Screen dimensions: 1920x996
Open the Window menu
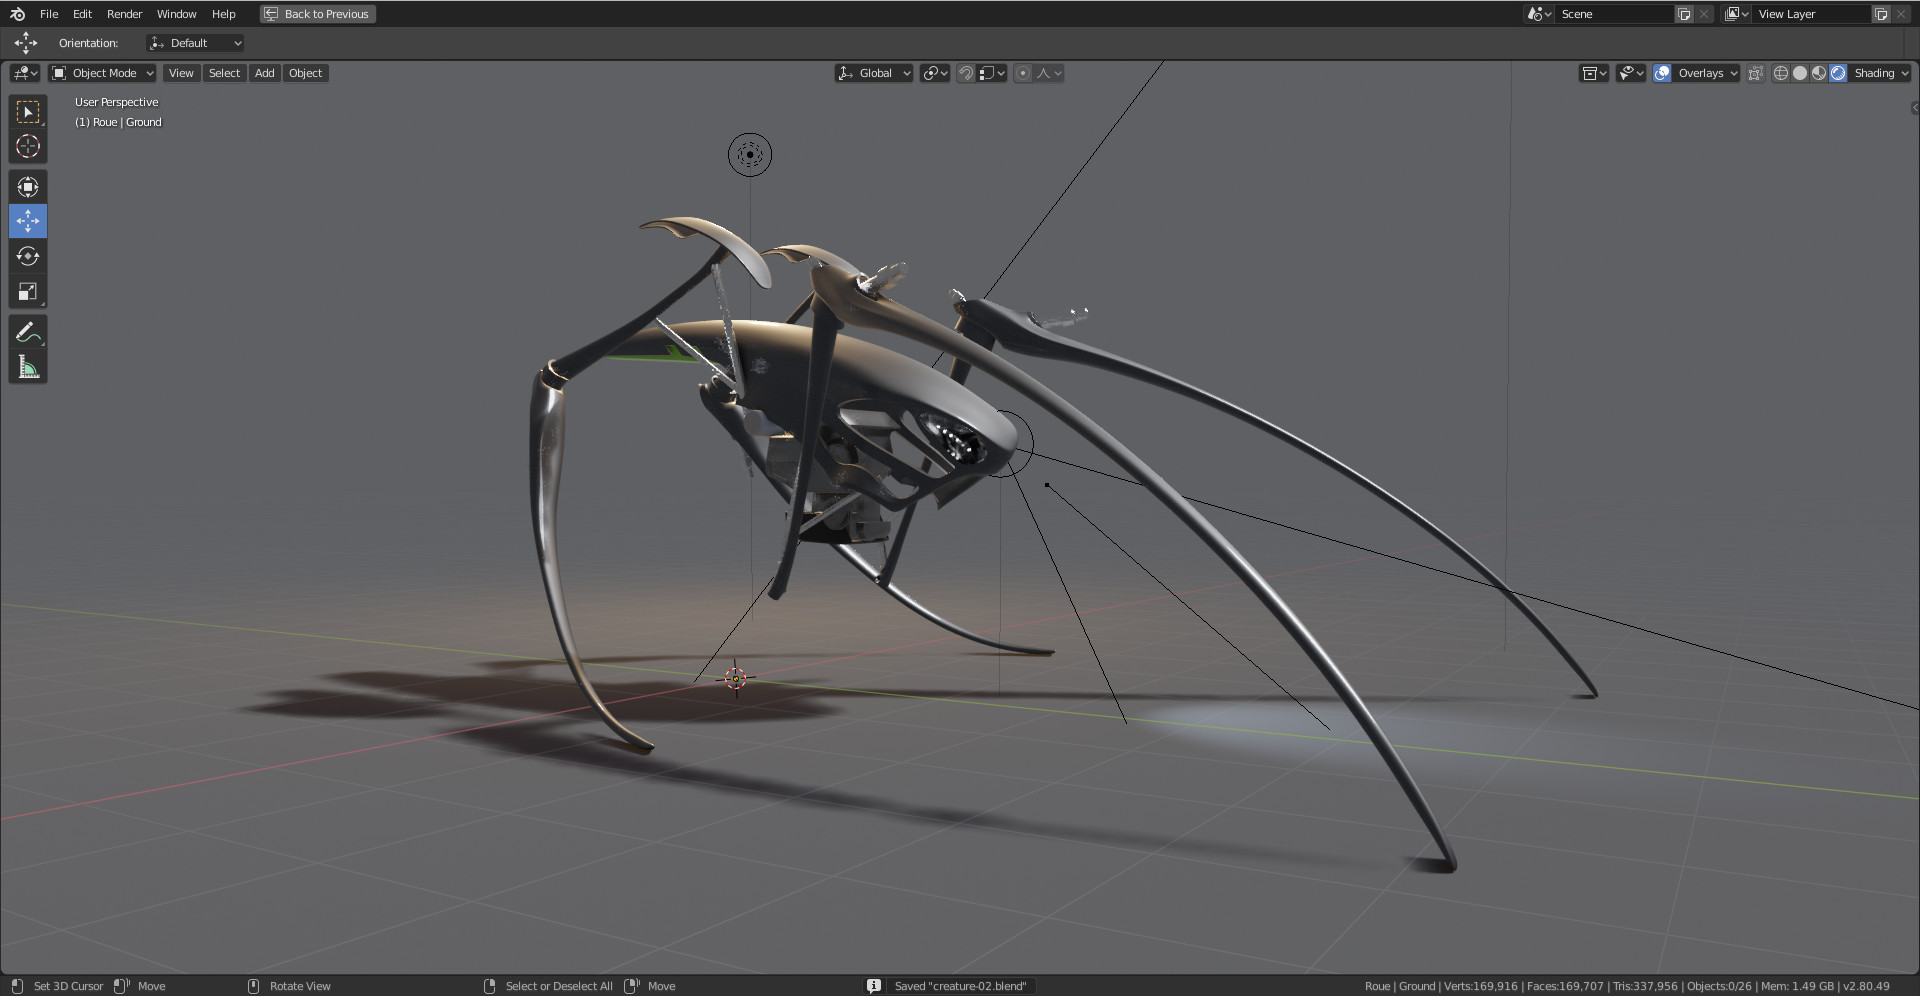177,14
